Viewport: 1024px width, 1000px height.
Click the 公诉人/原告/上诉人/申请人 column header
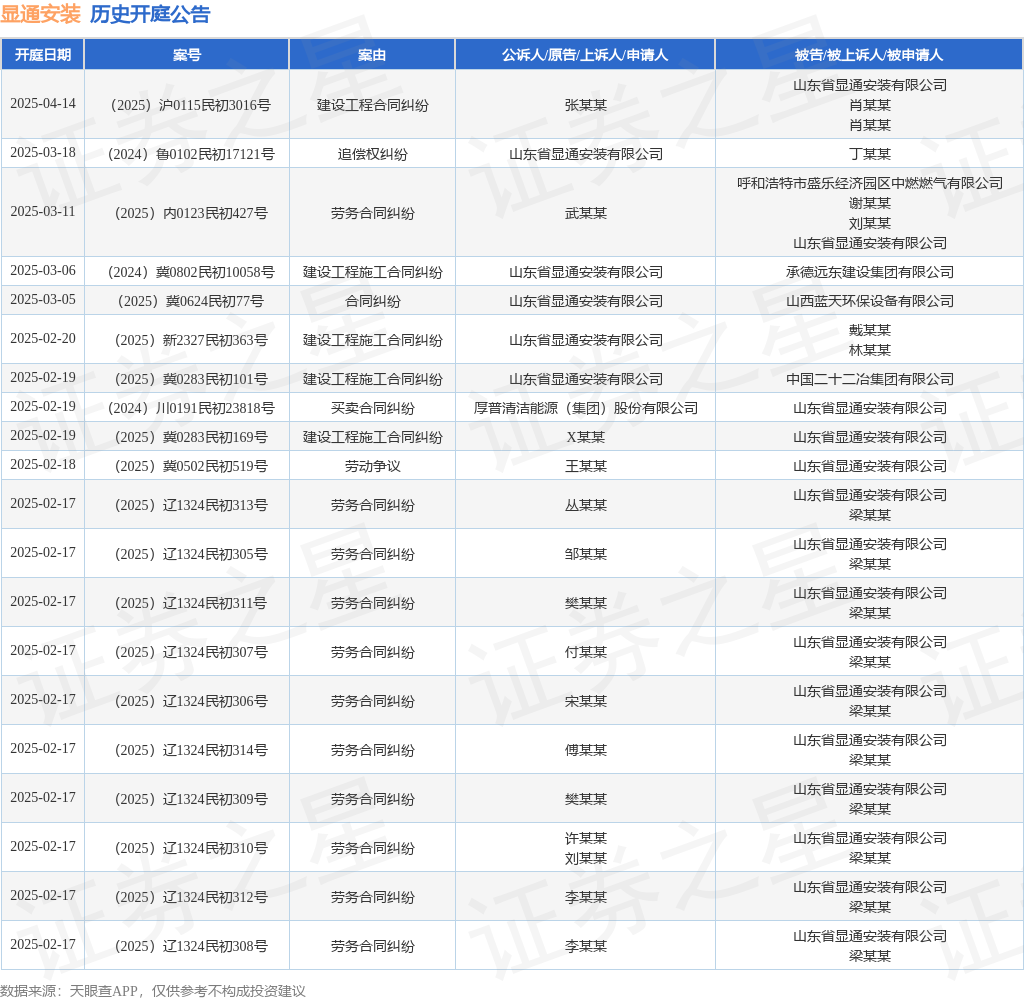(585, 55)
